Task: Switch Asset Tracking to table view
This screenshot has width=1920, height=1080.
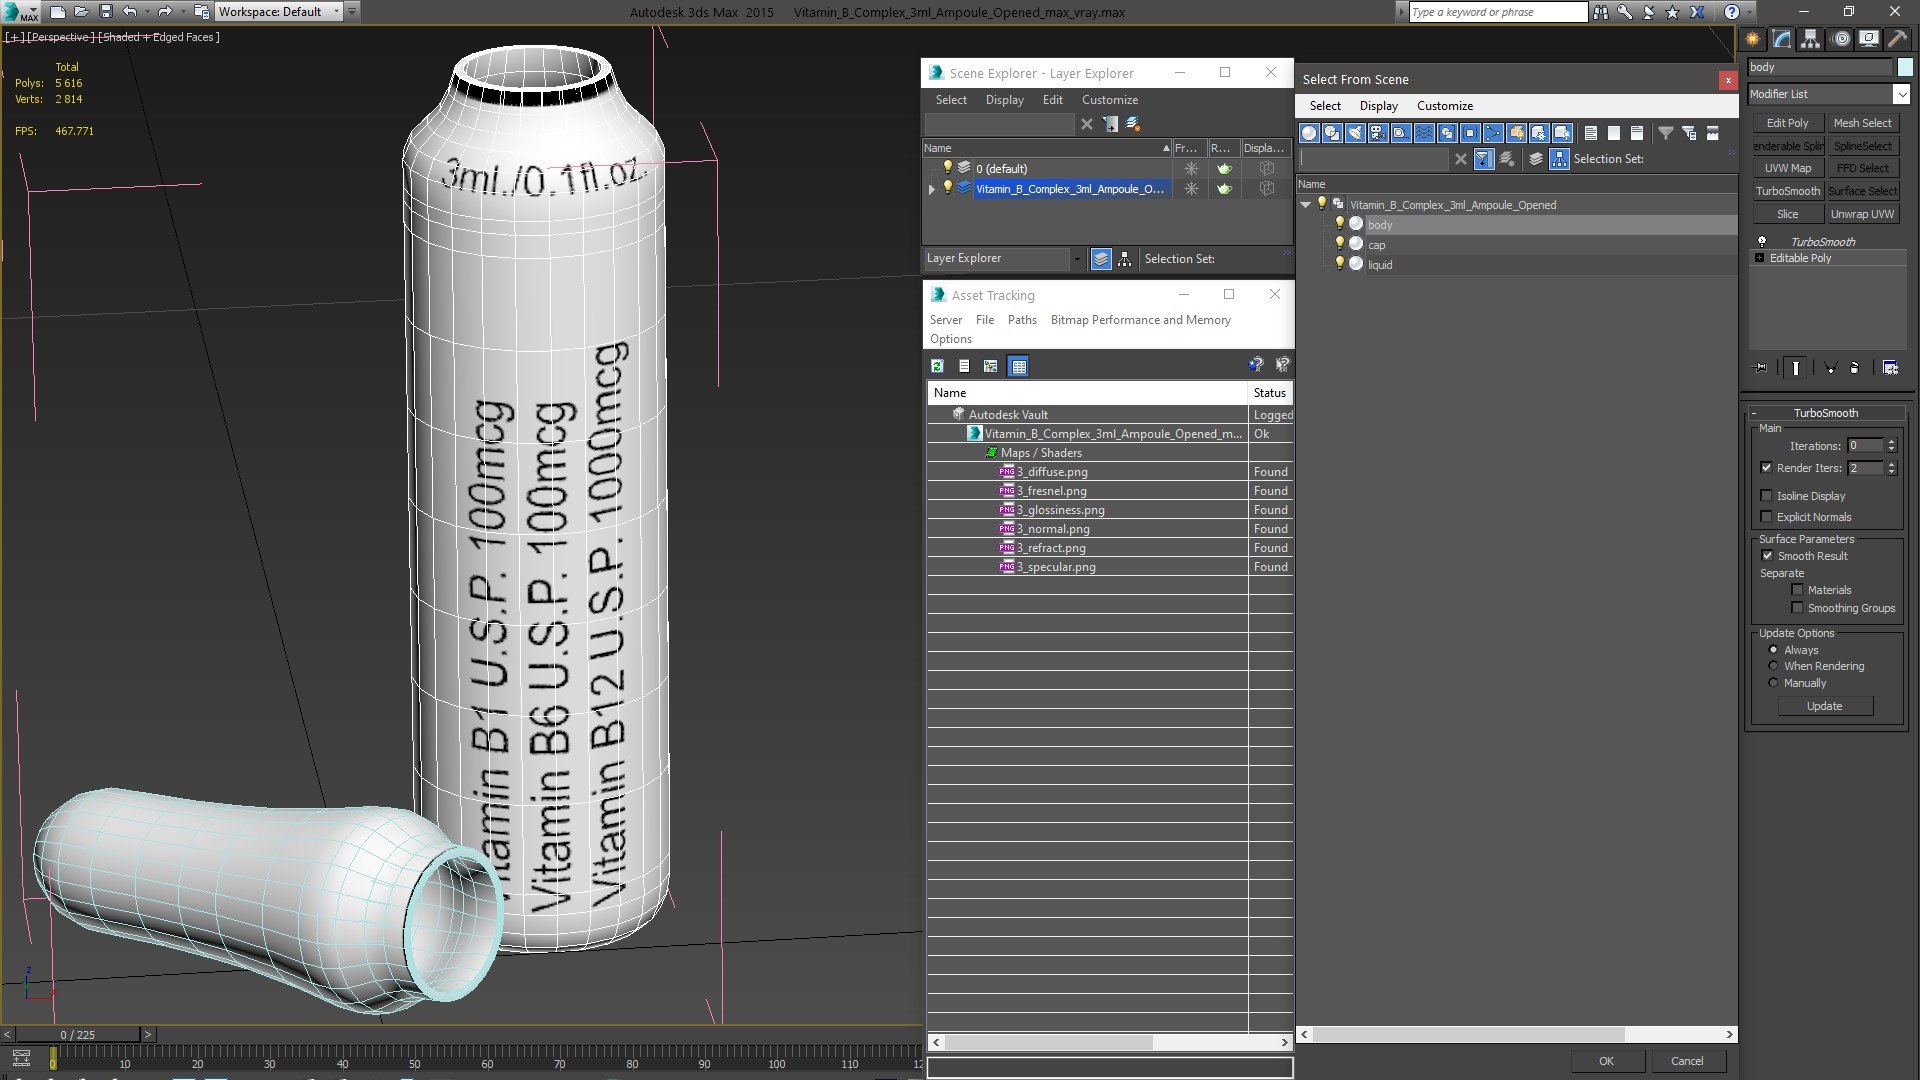Action: click(x=1018, y=366)
